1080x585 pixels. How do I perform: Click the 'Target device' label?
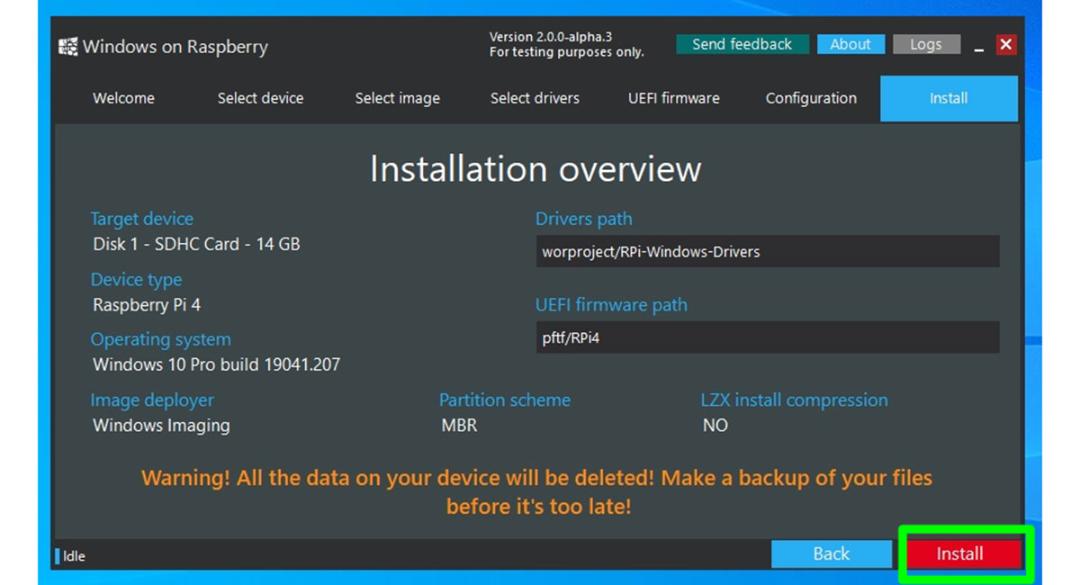point(142,219)
